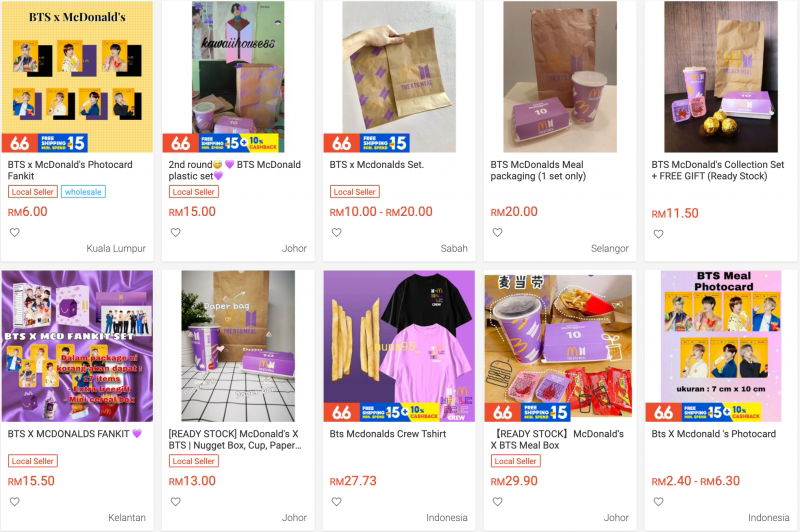Favorite the RM13.00 Nugget Box listing
Screen dimensions: 800x532
176,502
